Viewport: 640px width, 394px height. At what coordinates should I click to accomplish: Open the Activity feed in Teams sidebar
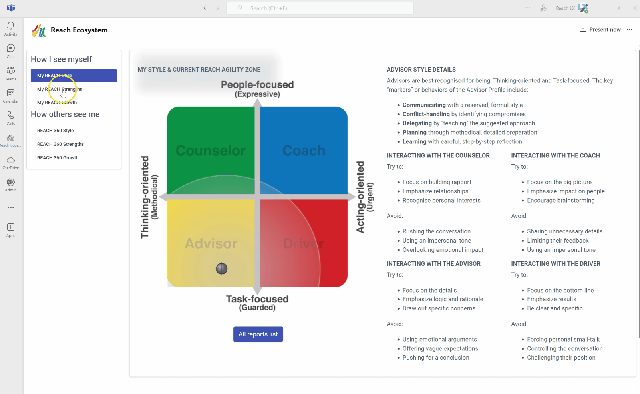(x=11, y=29)
